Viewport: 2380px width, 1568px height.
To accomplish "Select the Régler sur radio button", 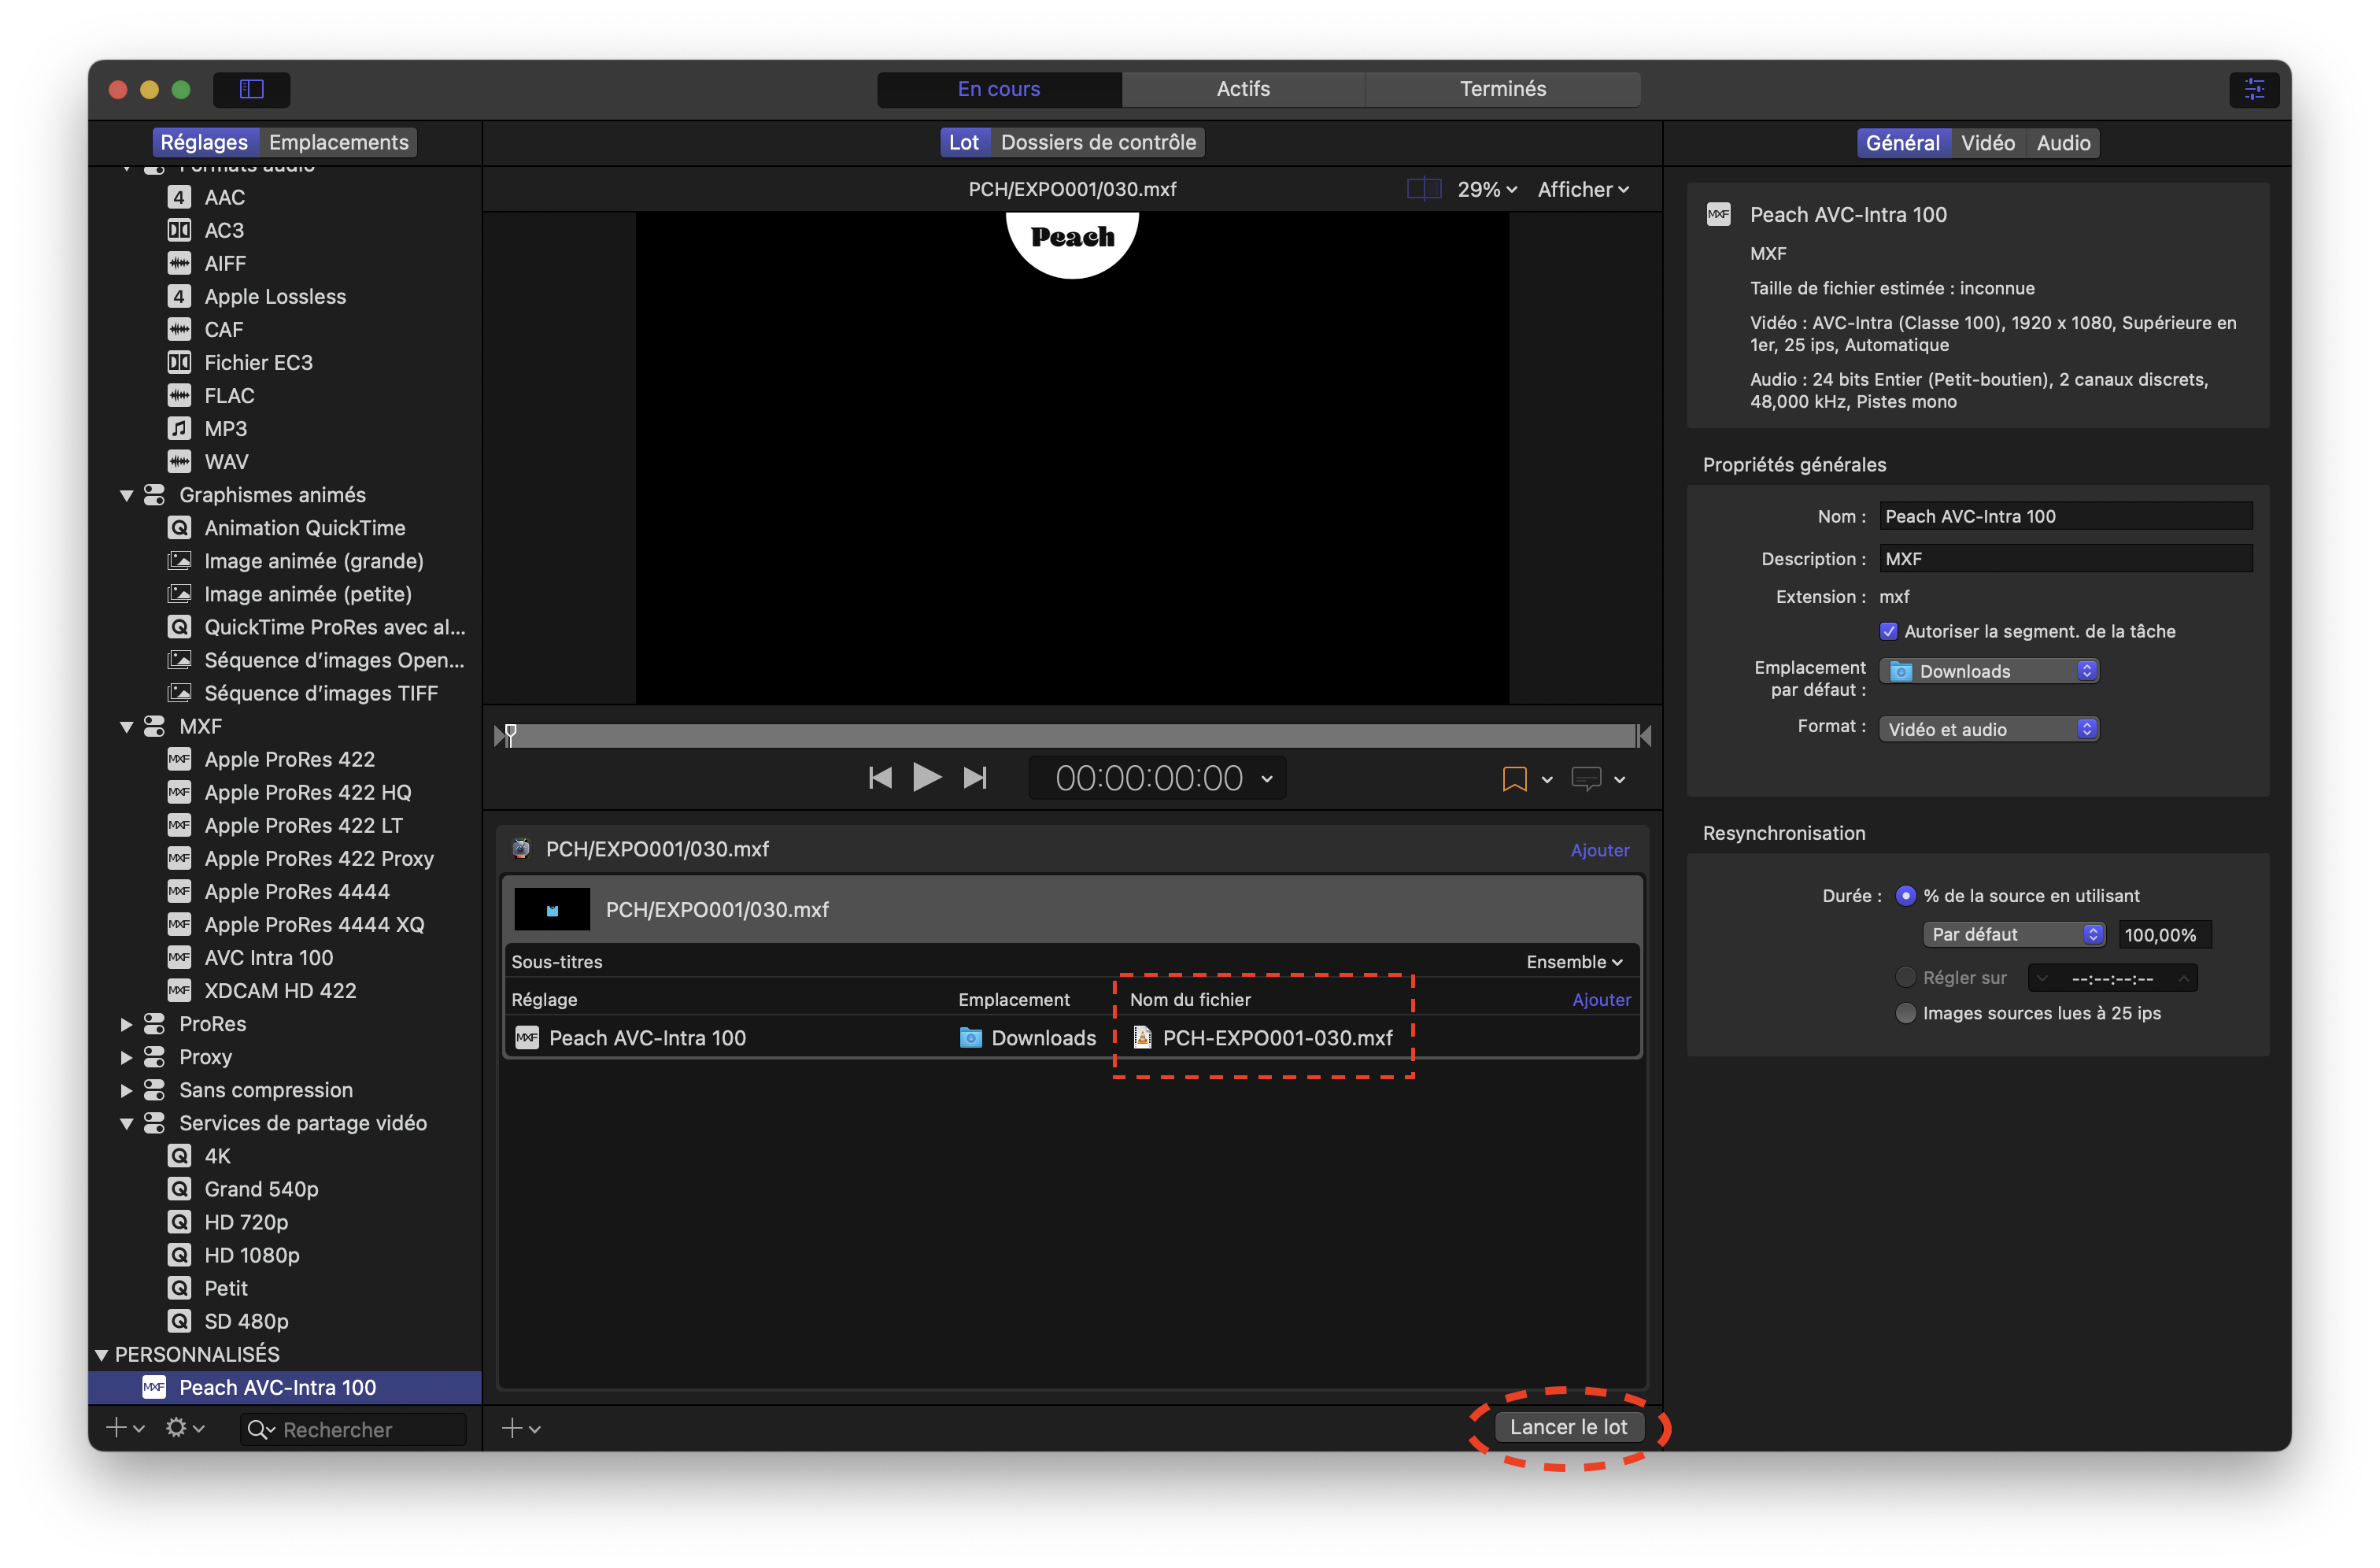I will click(1906, 977).
